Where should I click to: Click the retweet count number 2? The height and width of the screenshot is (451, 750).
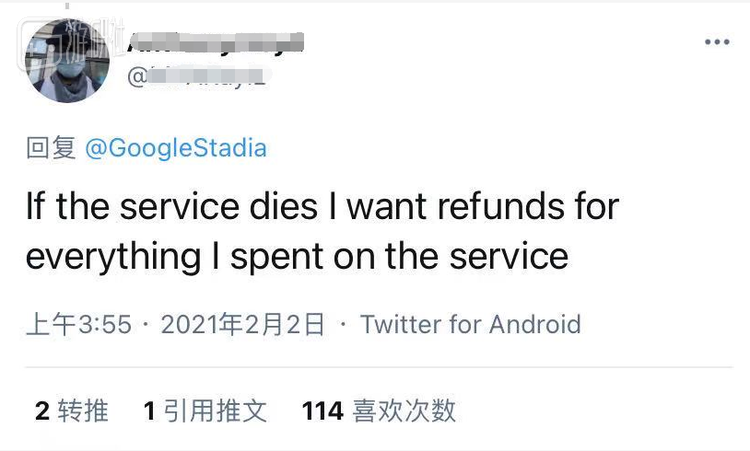tap(42, 410)
